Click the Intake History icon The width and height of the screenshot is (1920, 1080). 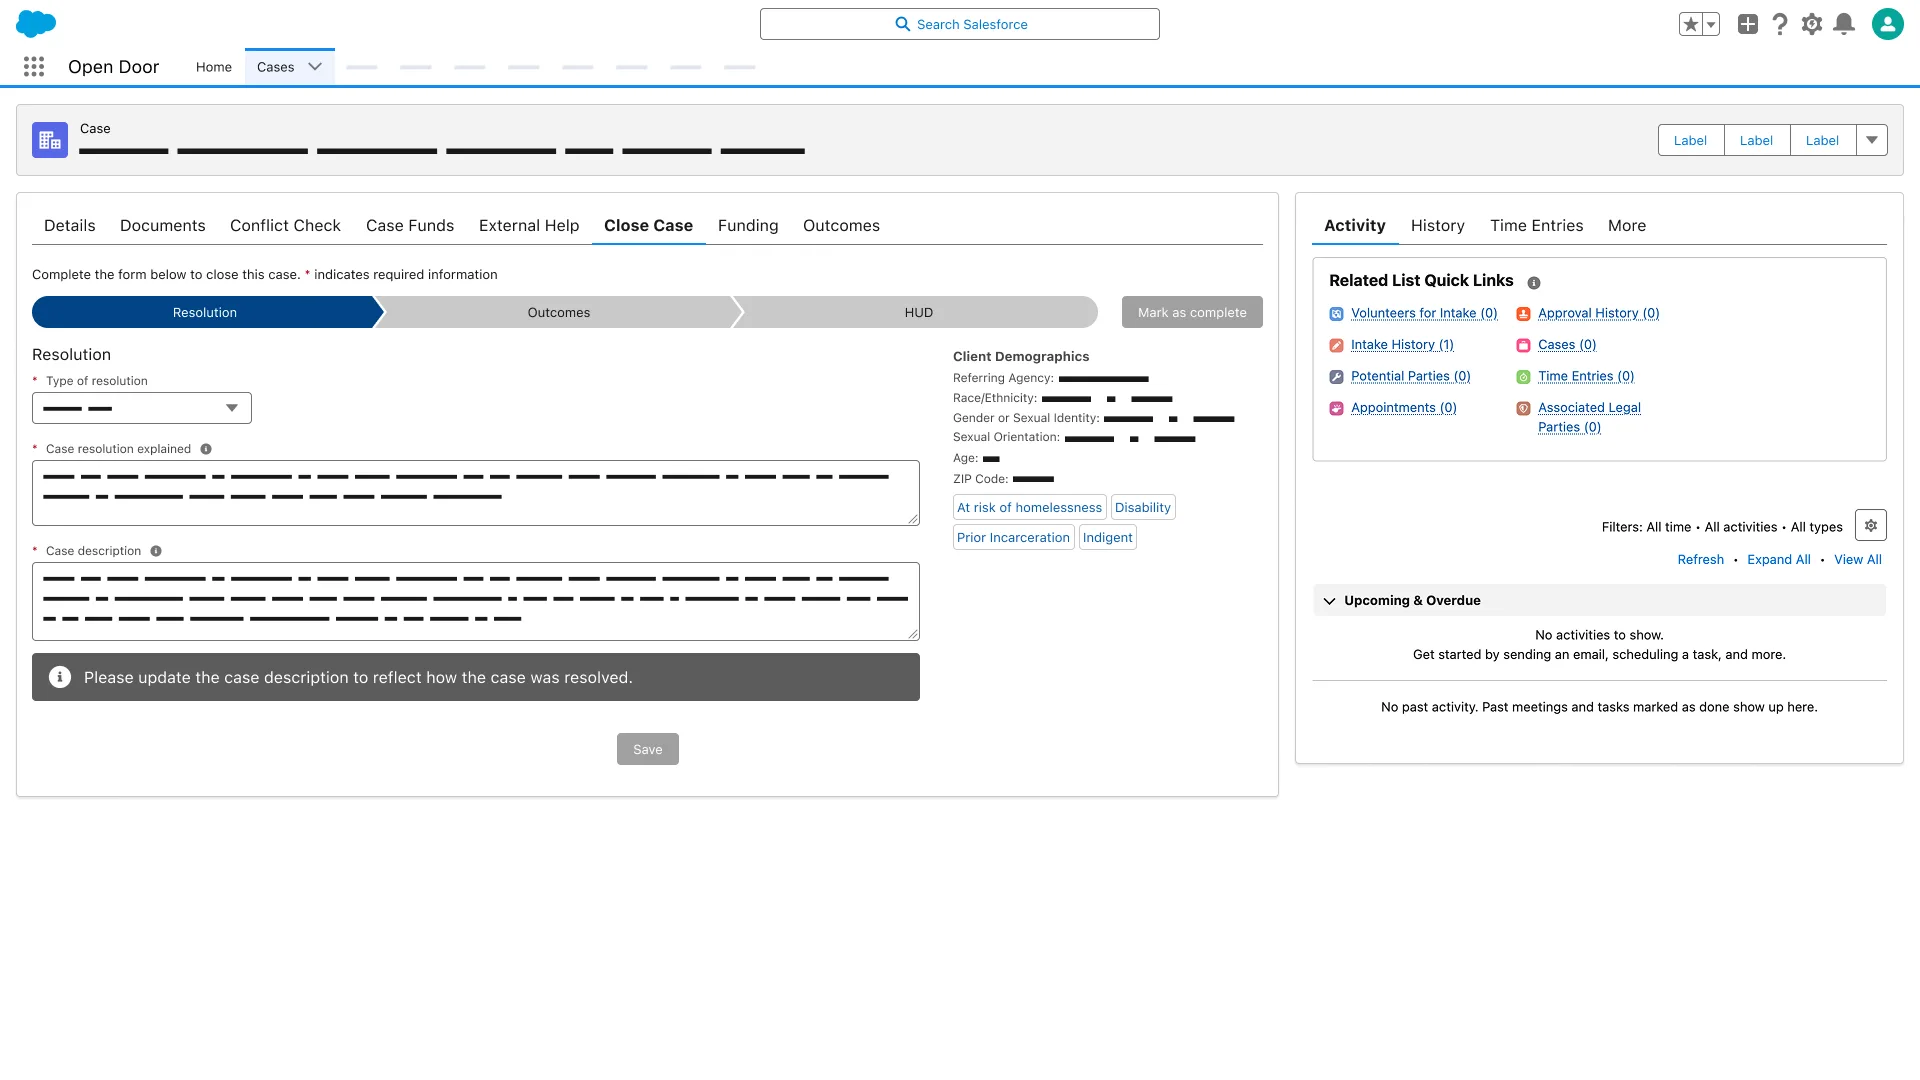1336,346
